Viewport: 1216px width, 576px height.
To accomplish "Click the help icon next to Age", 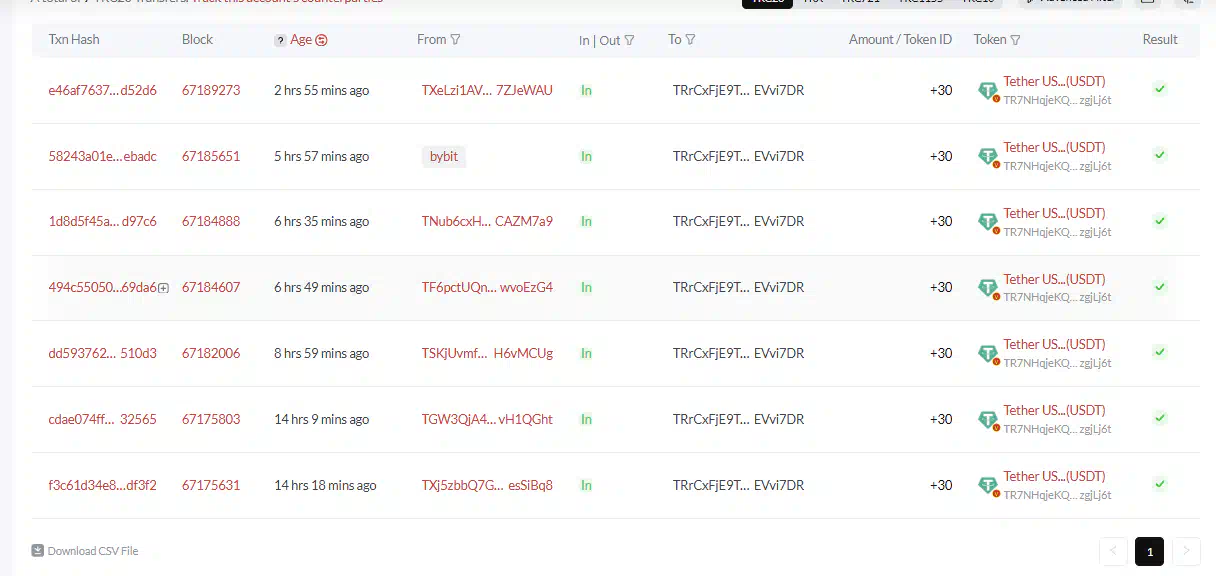I will tap(280, 41).
